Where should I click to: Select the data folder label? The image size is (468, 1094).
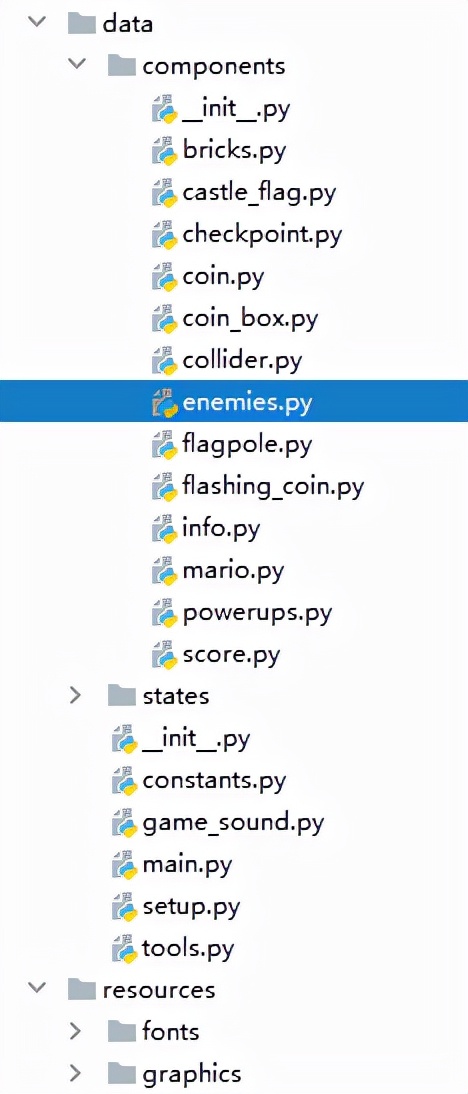click(x=127, y=24)
